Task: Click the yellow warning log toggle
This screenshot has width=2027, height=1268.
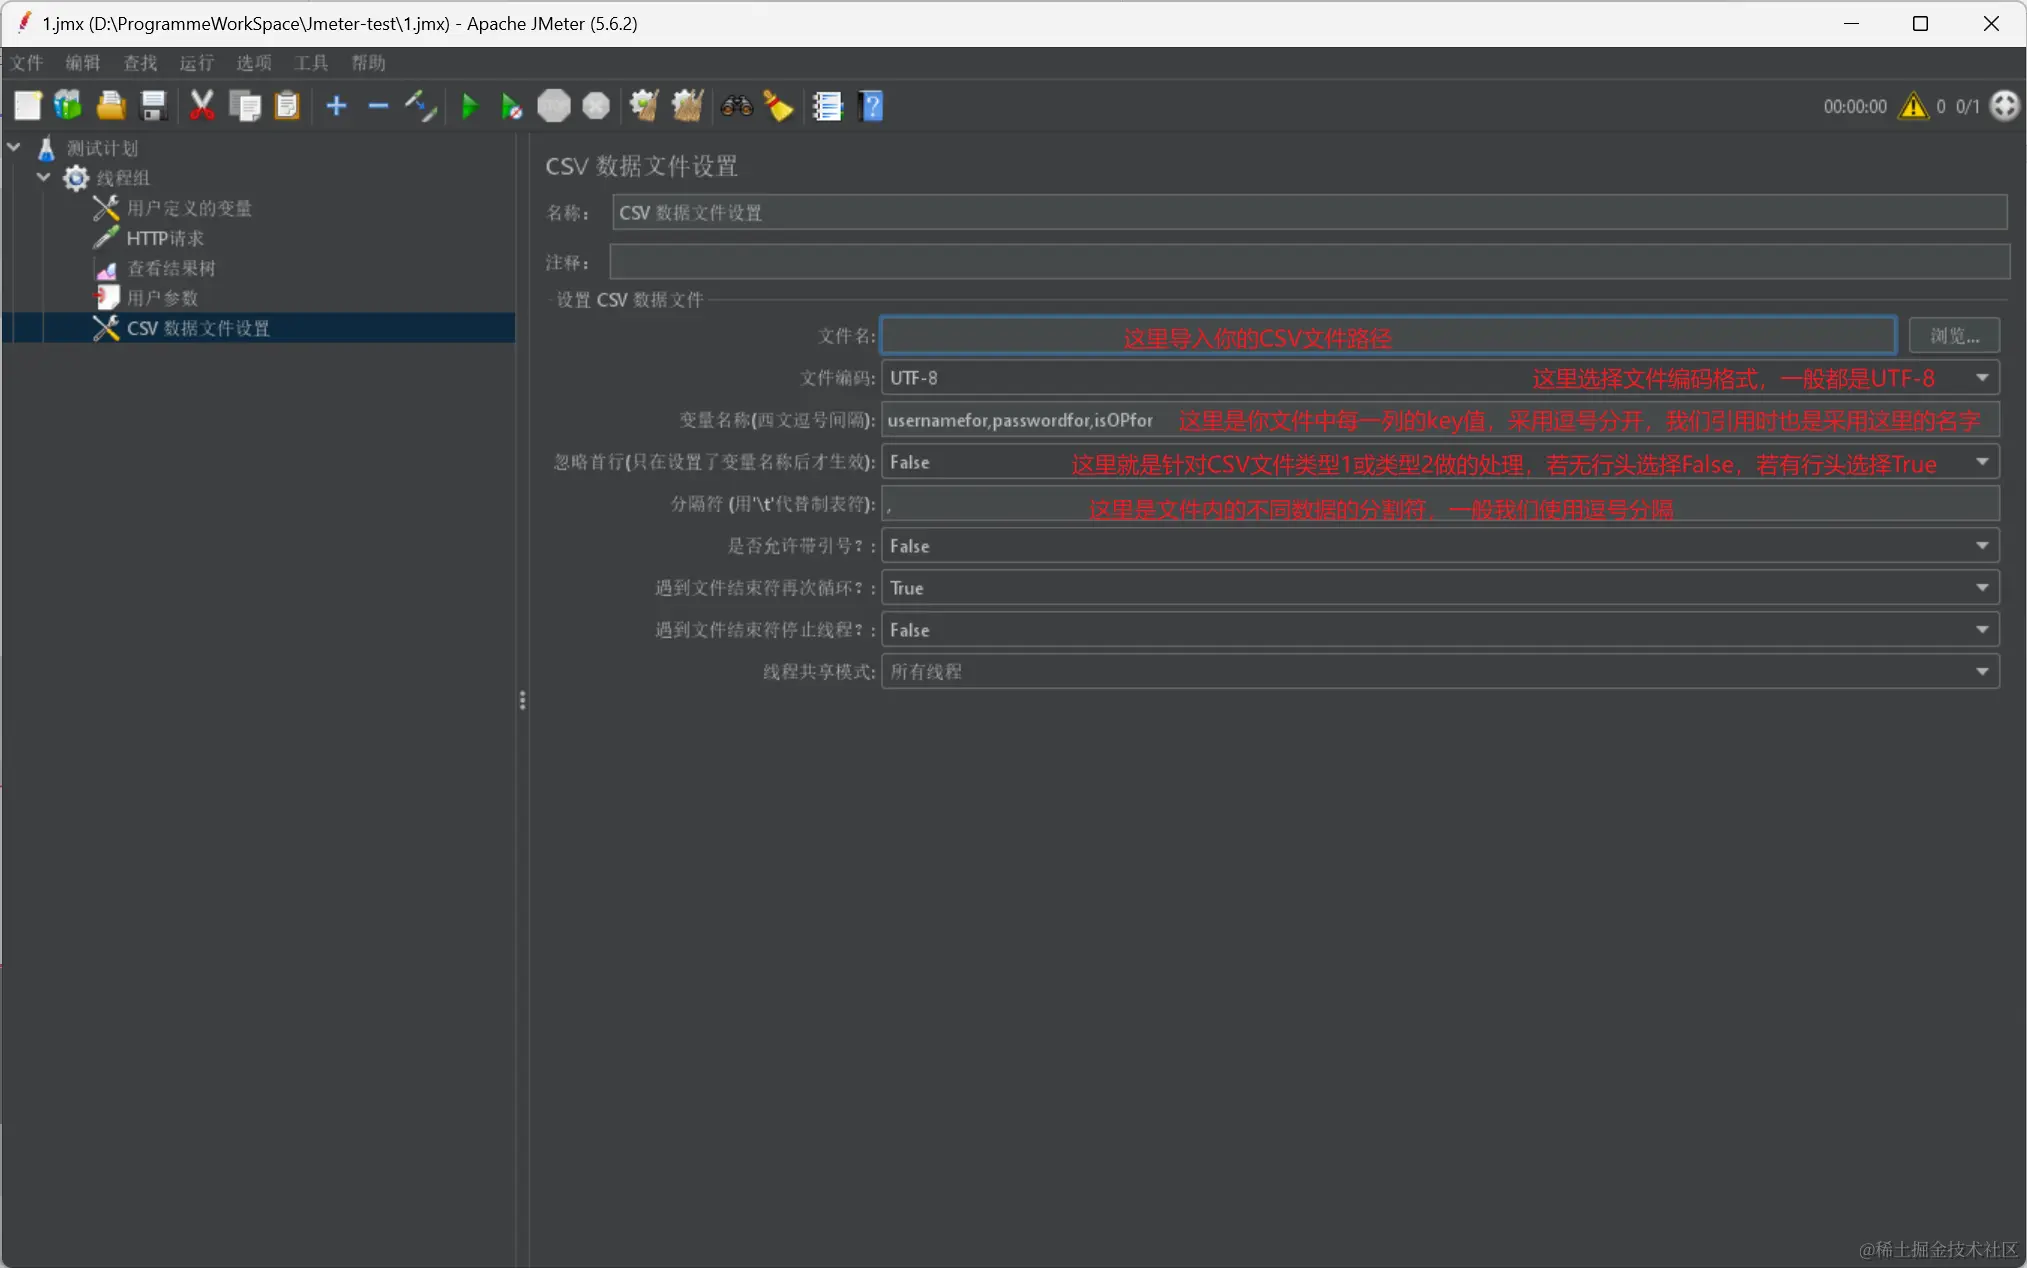Action: click(x=1913, y=106)
